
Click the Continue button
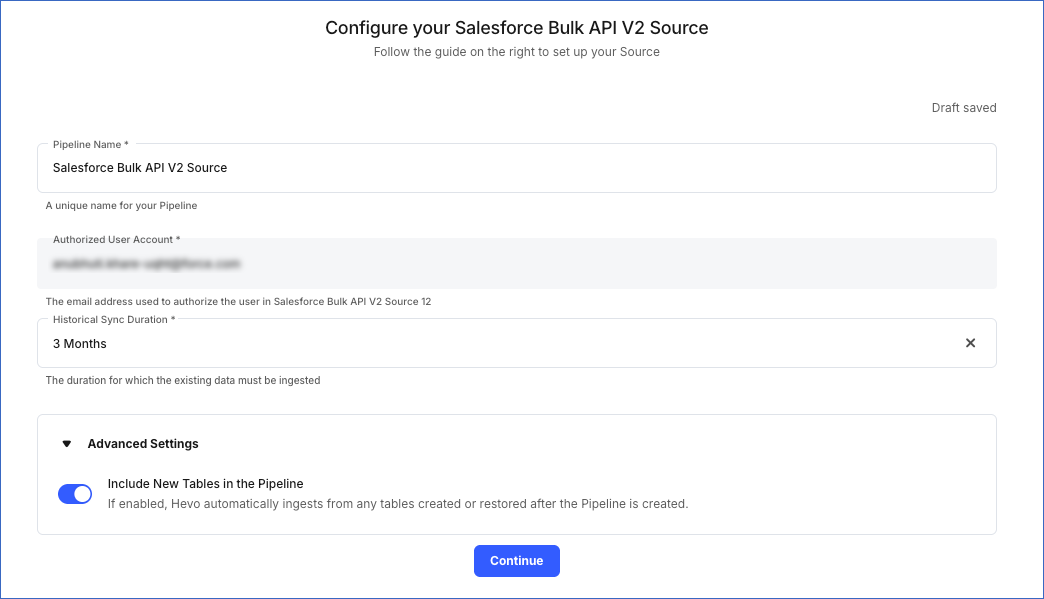516,561
